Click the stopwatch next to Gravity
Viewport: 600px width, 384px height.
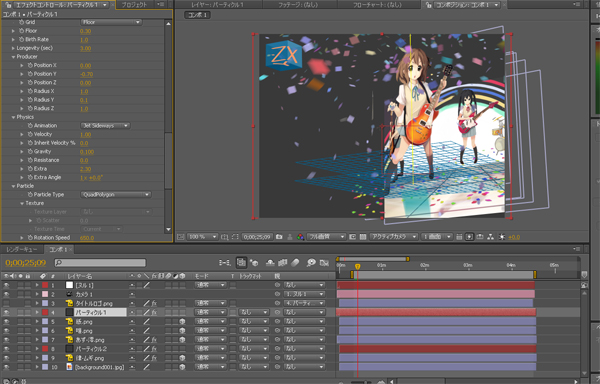(30, 151)
